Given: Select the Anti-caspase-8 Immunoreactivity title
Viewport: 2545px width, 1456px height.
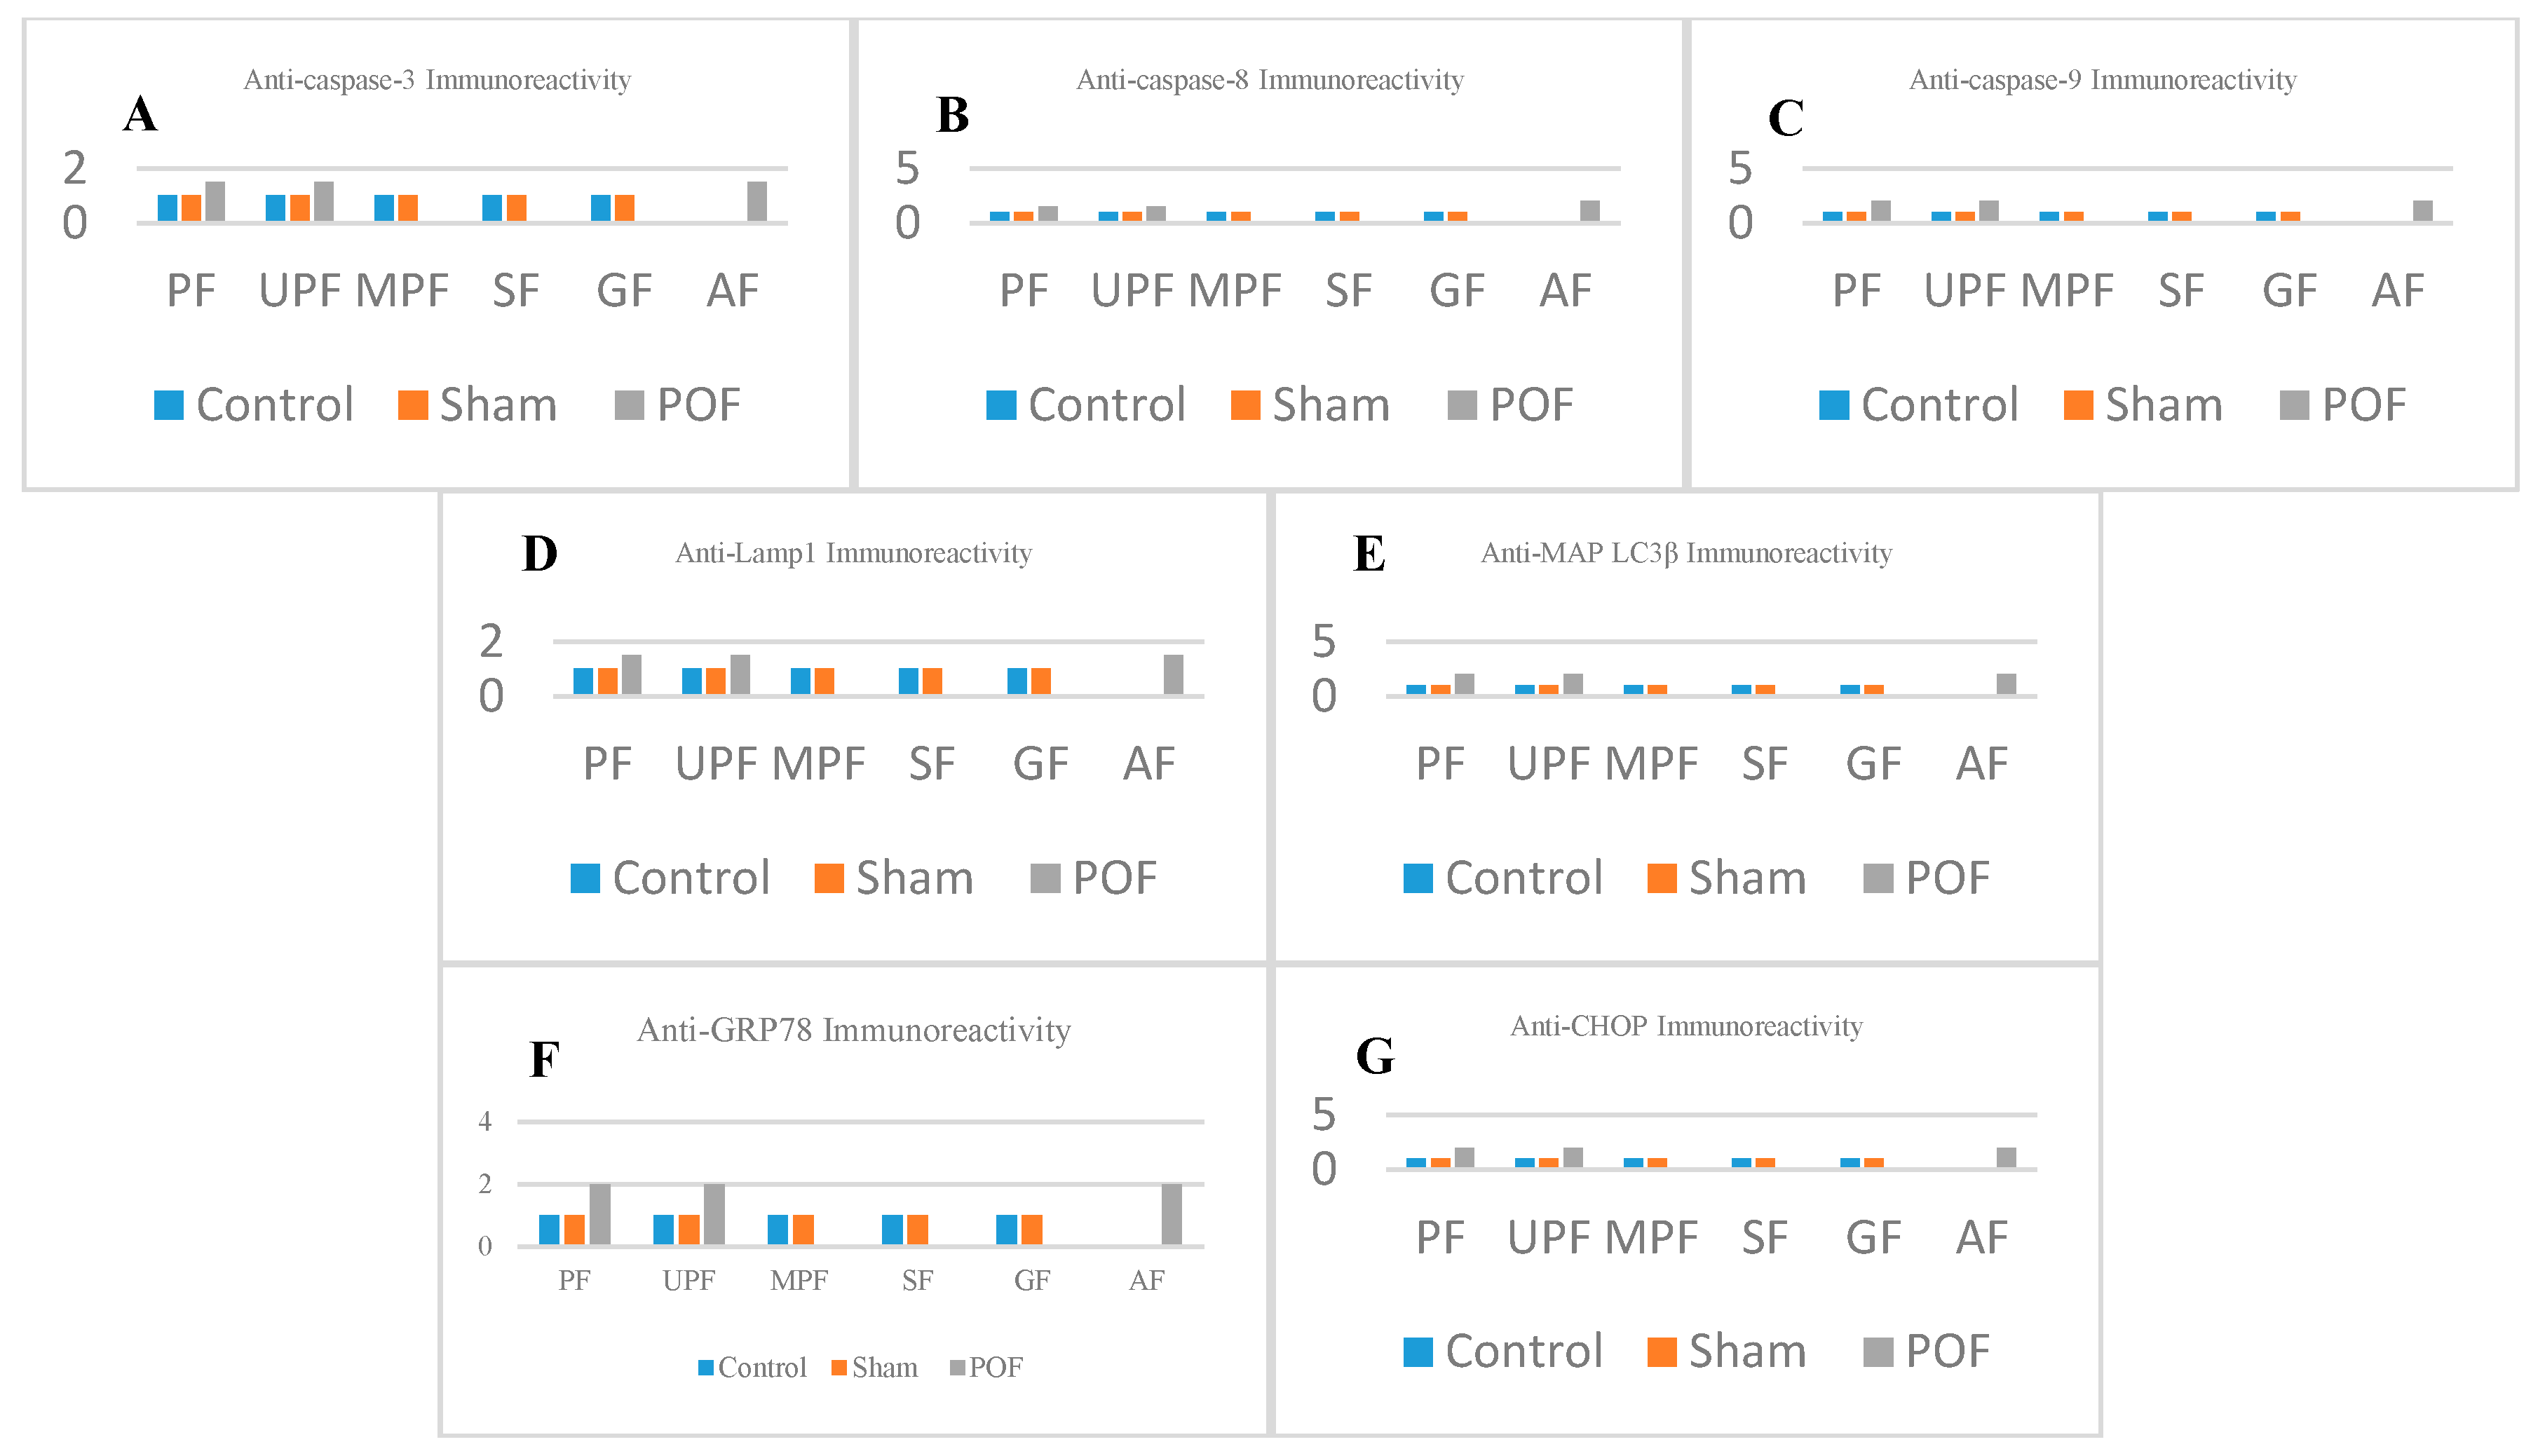Looking at the screenshot, I should [x=1270, y=80].
